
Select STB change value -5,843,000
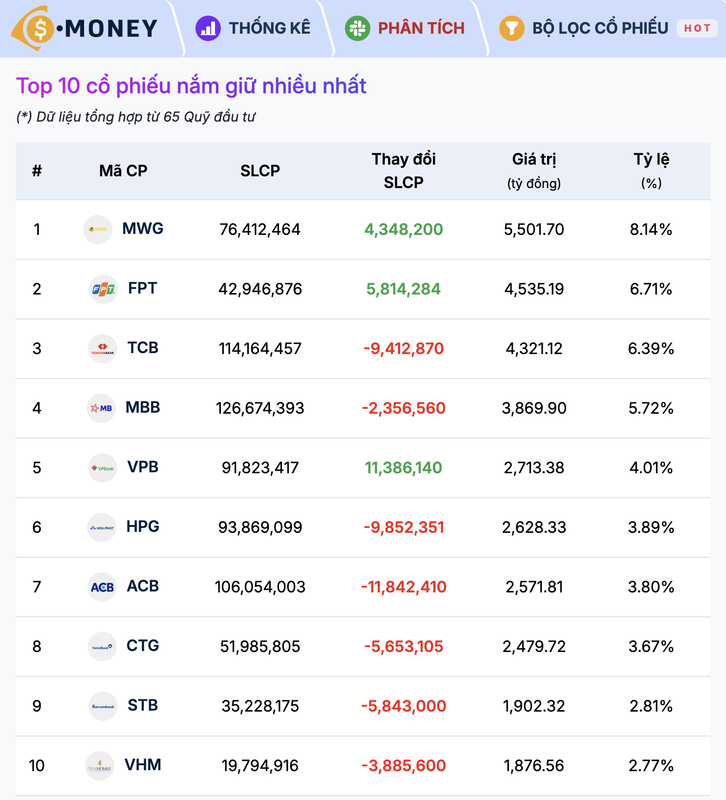point(404,707)
